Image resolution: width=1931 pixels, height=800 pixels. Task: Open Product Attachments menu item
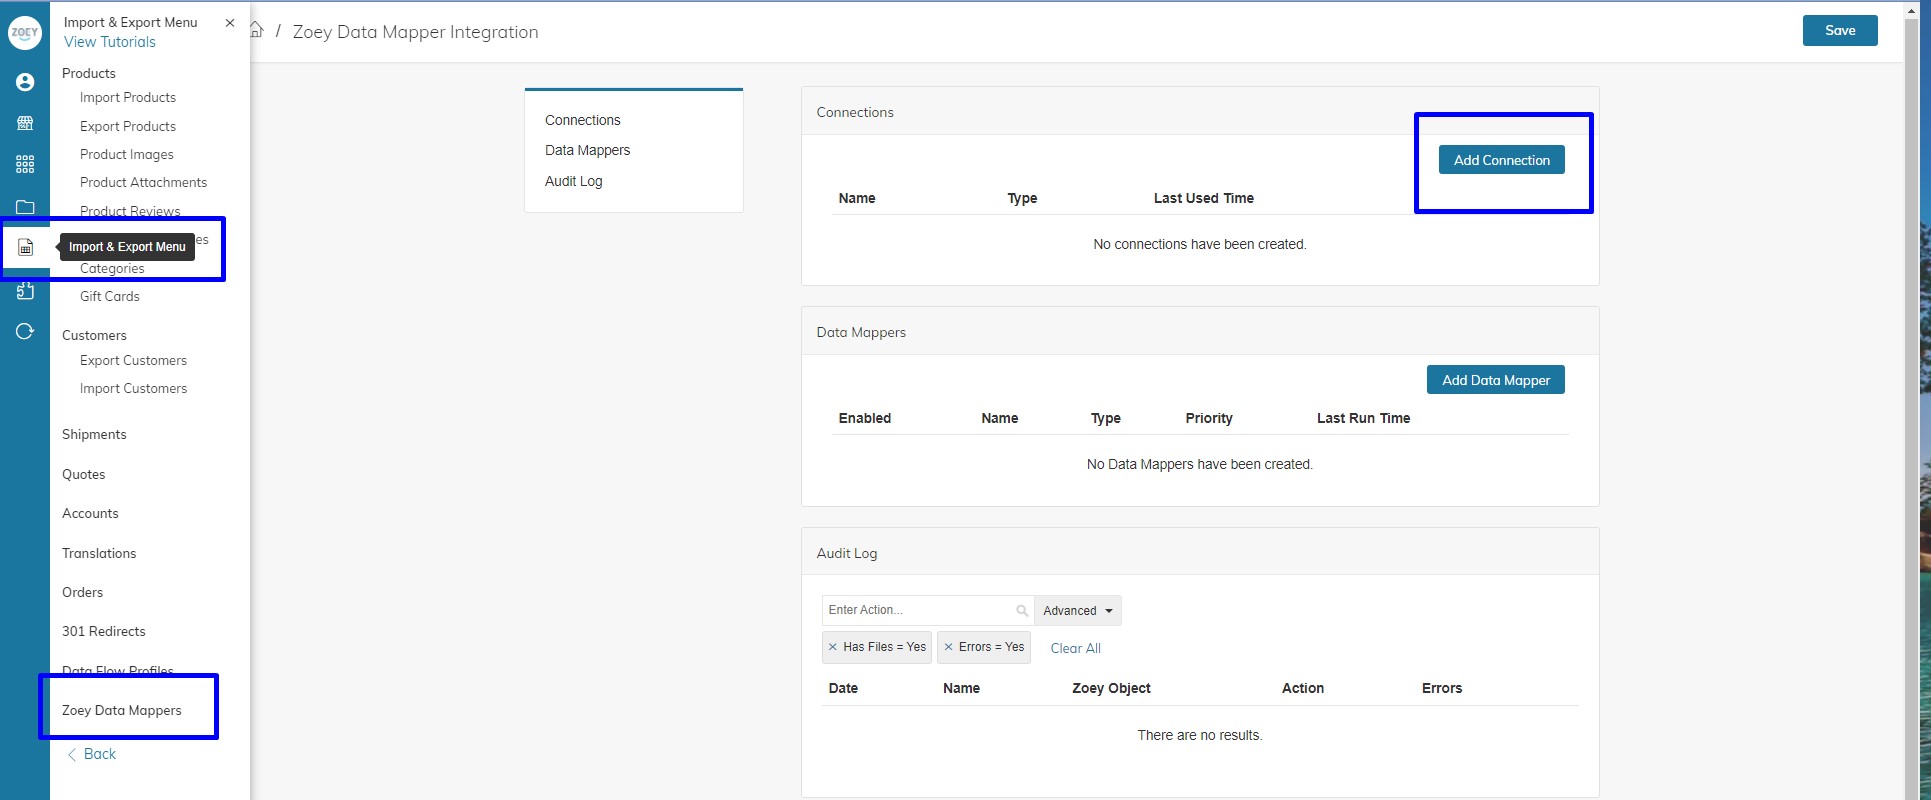click(x=144, y=182)
